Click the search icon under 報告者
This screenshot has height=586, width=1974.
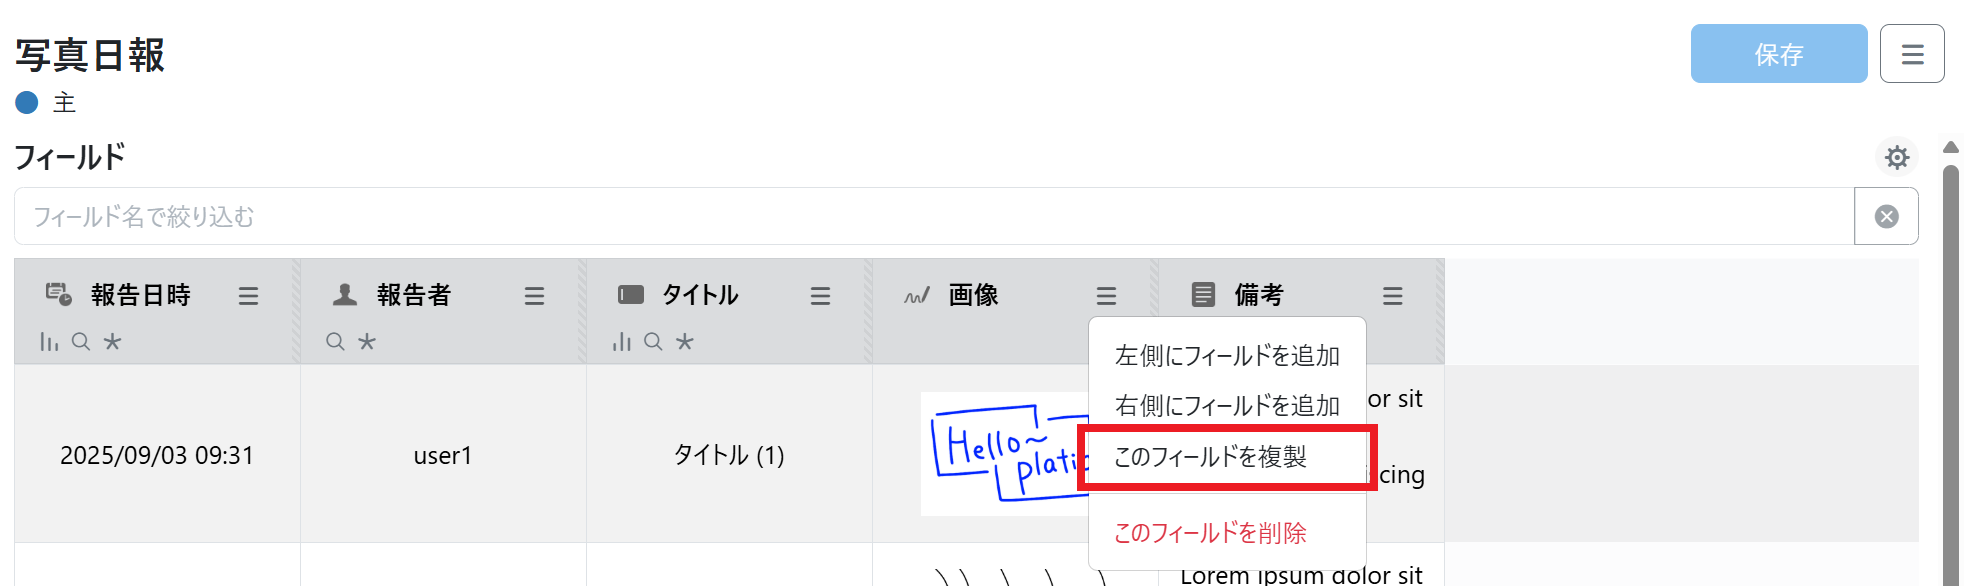click(336, 342)
